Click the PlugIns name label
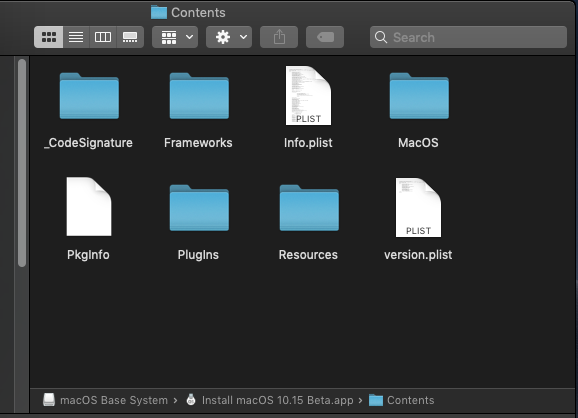This screenshot has height=418, width=578. click(x=198, y=255)
